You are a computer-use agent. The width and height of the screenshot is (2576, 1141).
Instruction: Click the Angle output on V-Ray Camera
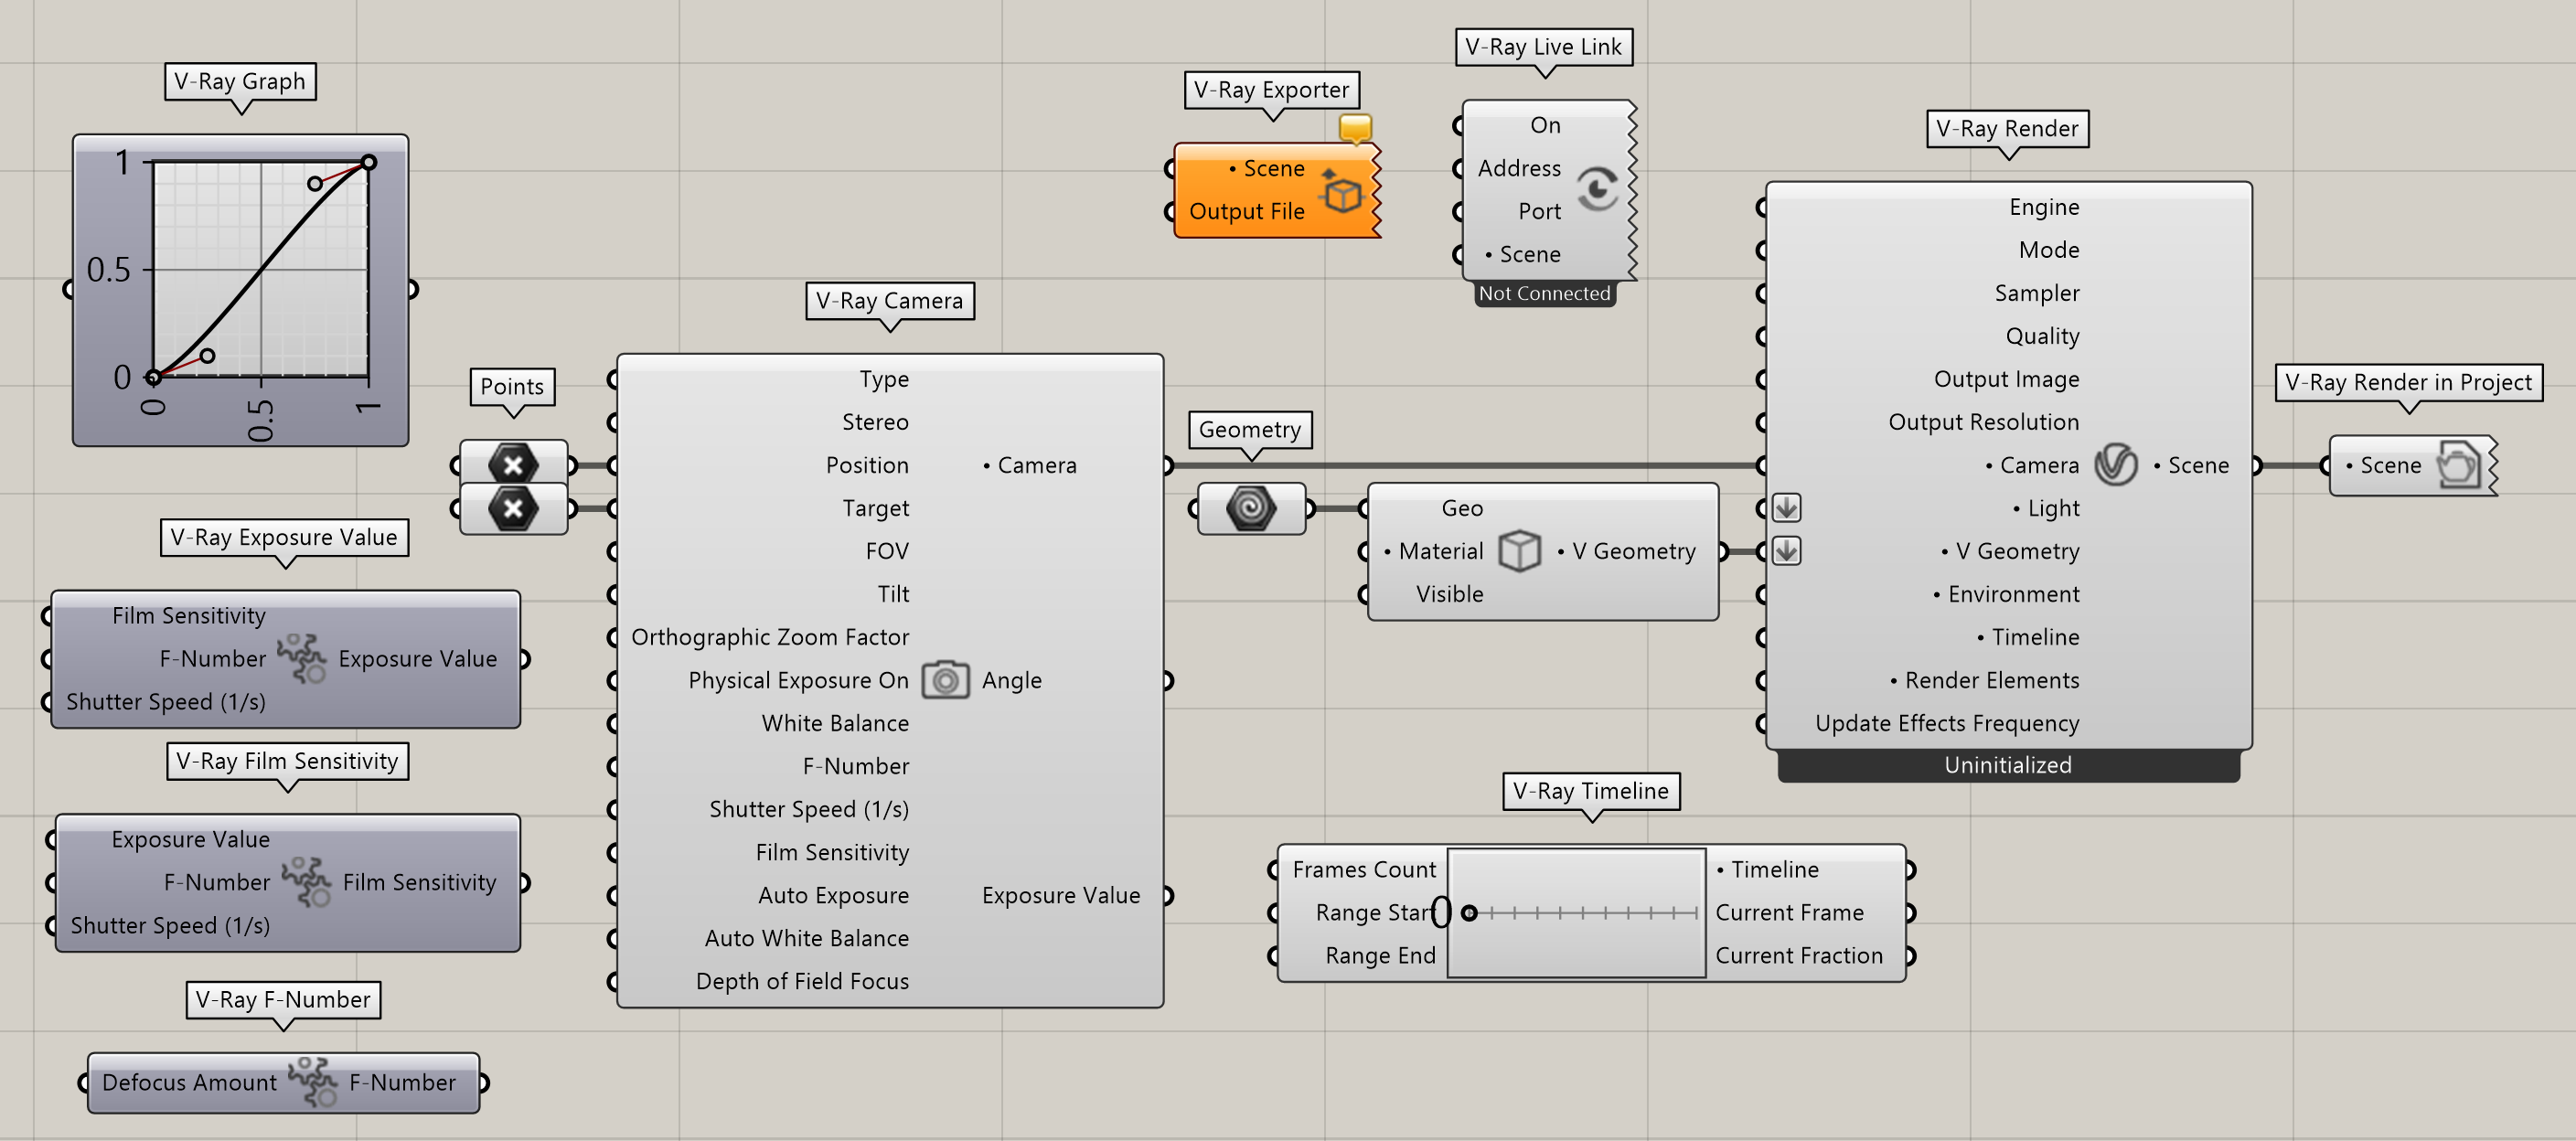[1012, 680]
